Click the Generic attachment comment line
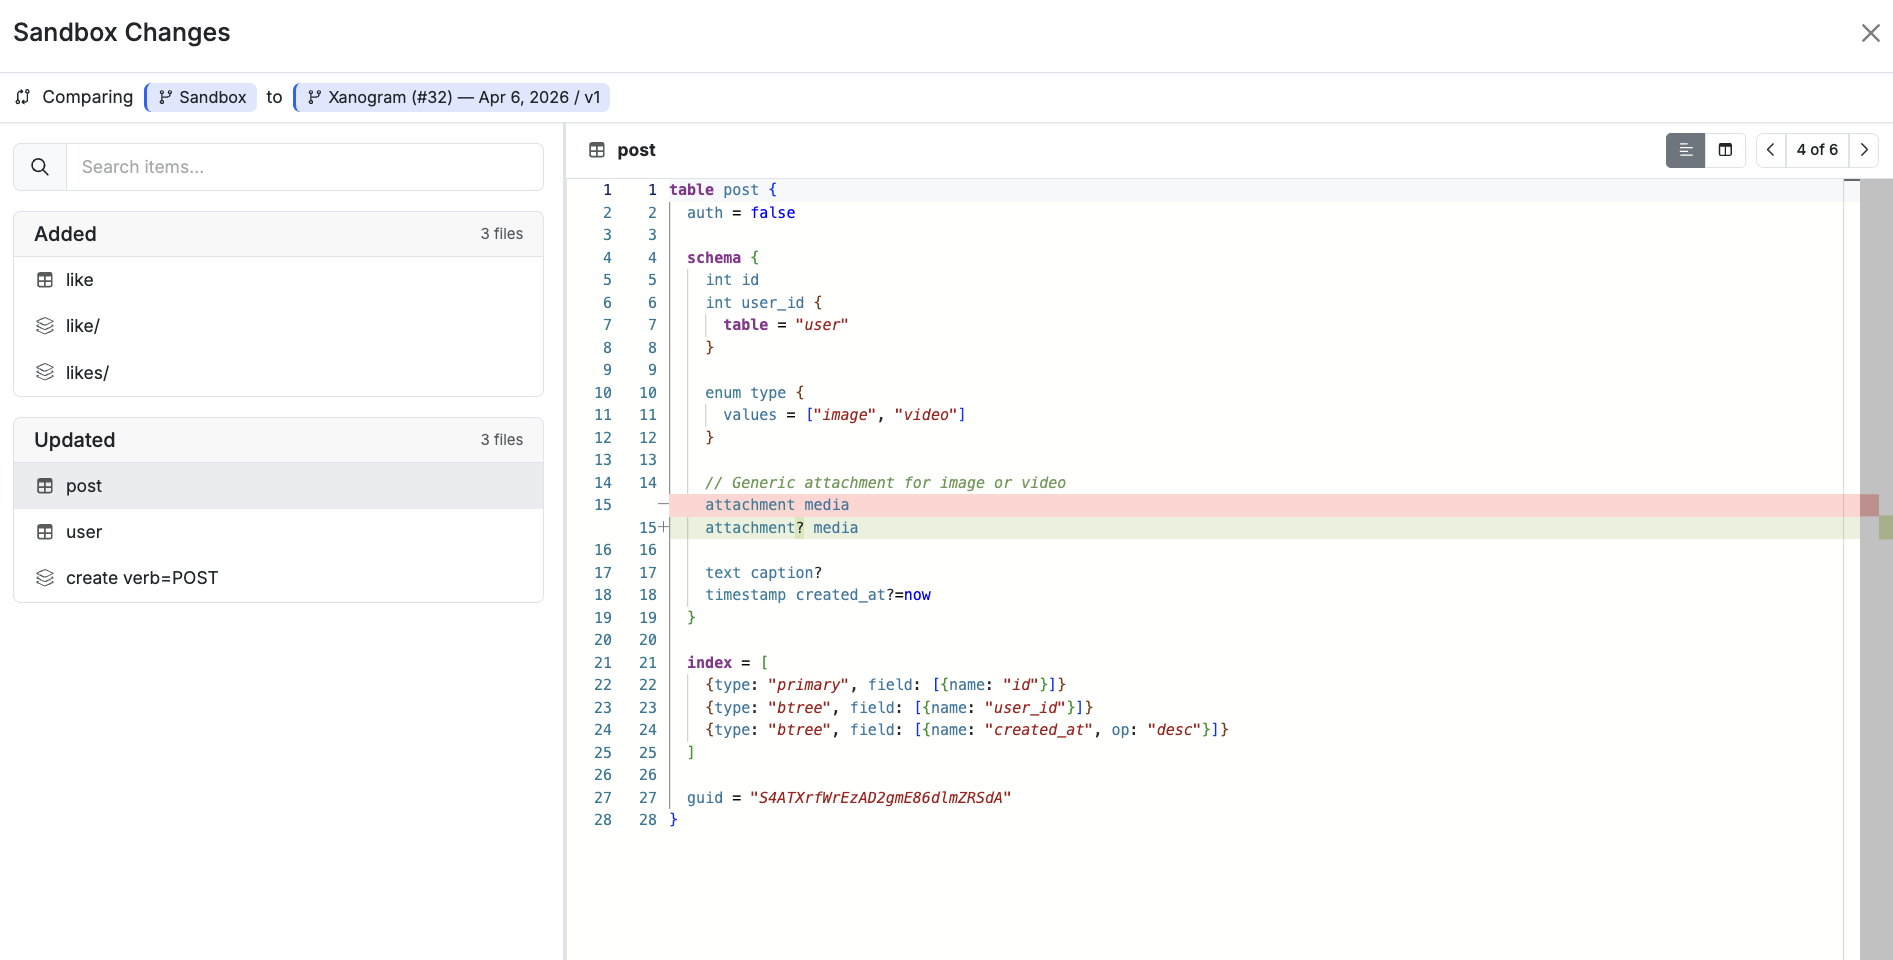Viewport: 1893px width, 960px height. click(x=885, y=483)
